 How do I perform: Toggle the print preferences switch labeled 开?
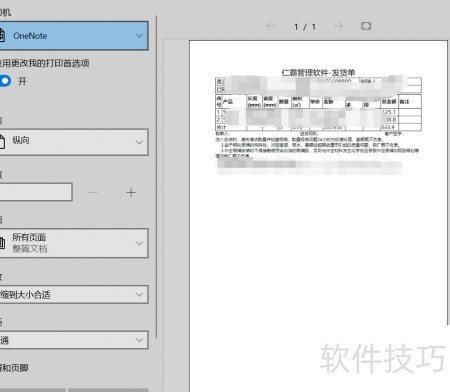[5, 81]
